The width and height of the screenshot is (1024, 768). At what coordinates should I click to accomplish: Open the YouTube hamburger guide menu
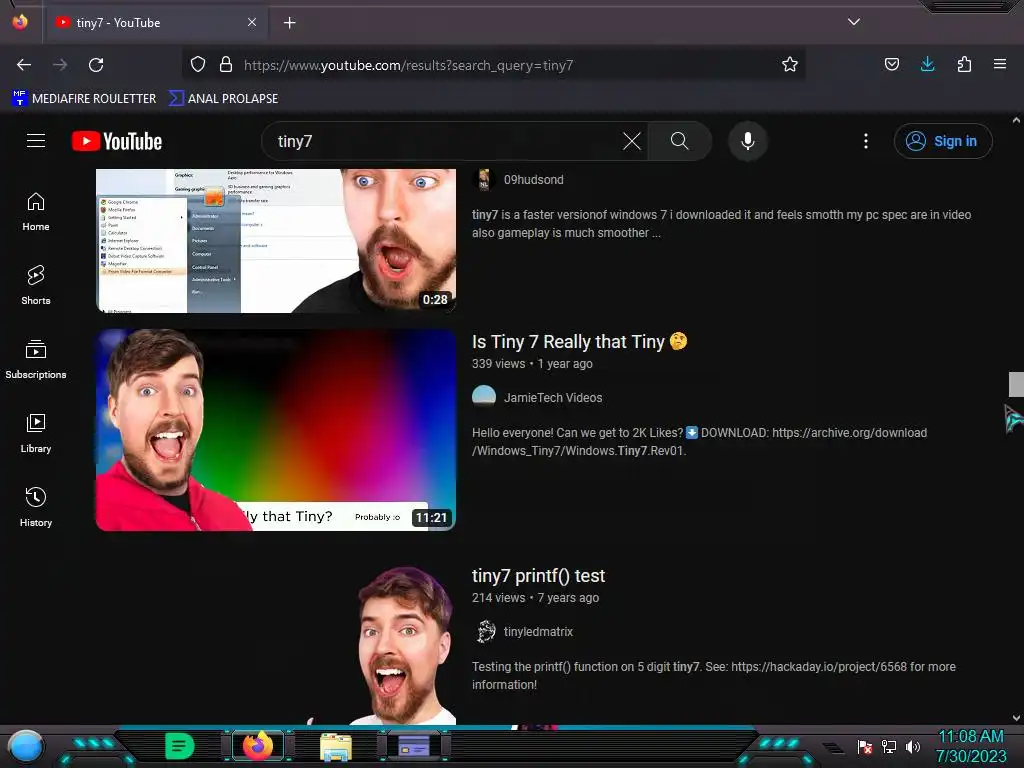tap(36, 141)
